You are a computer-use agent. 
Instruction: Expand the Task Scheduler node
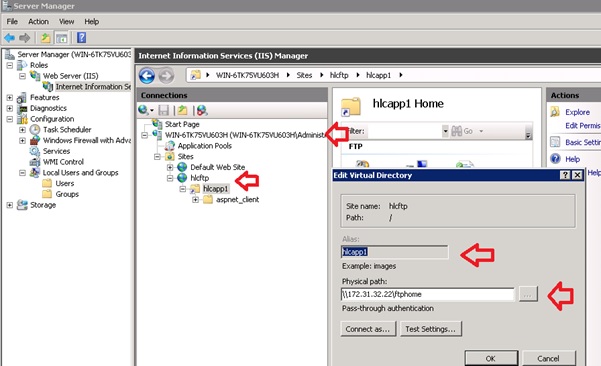click(x=23, y=130)
